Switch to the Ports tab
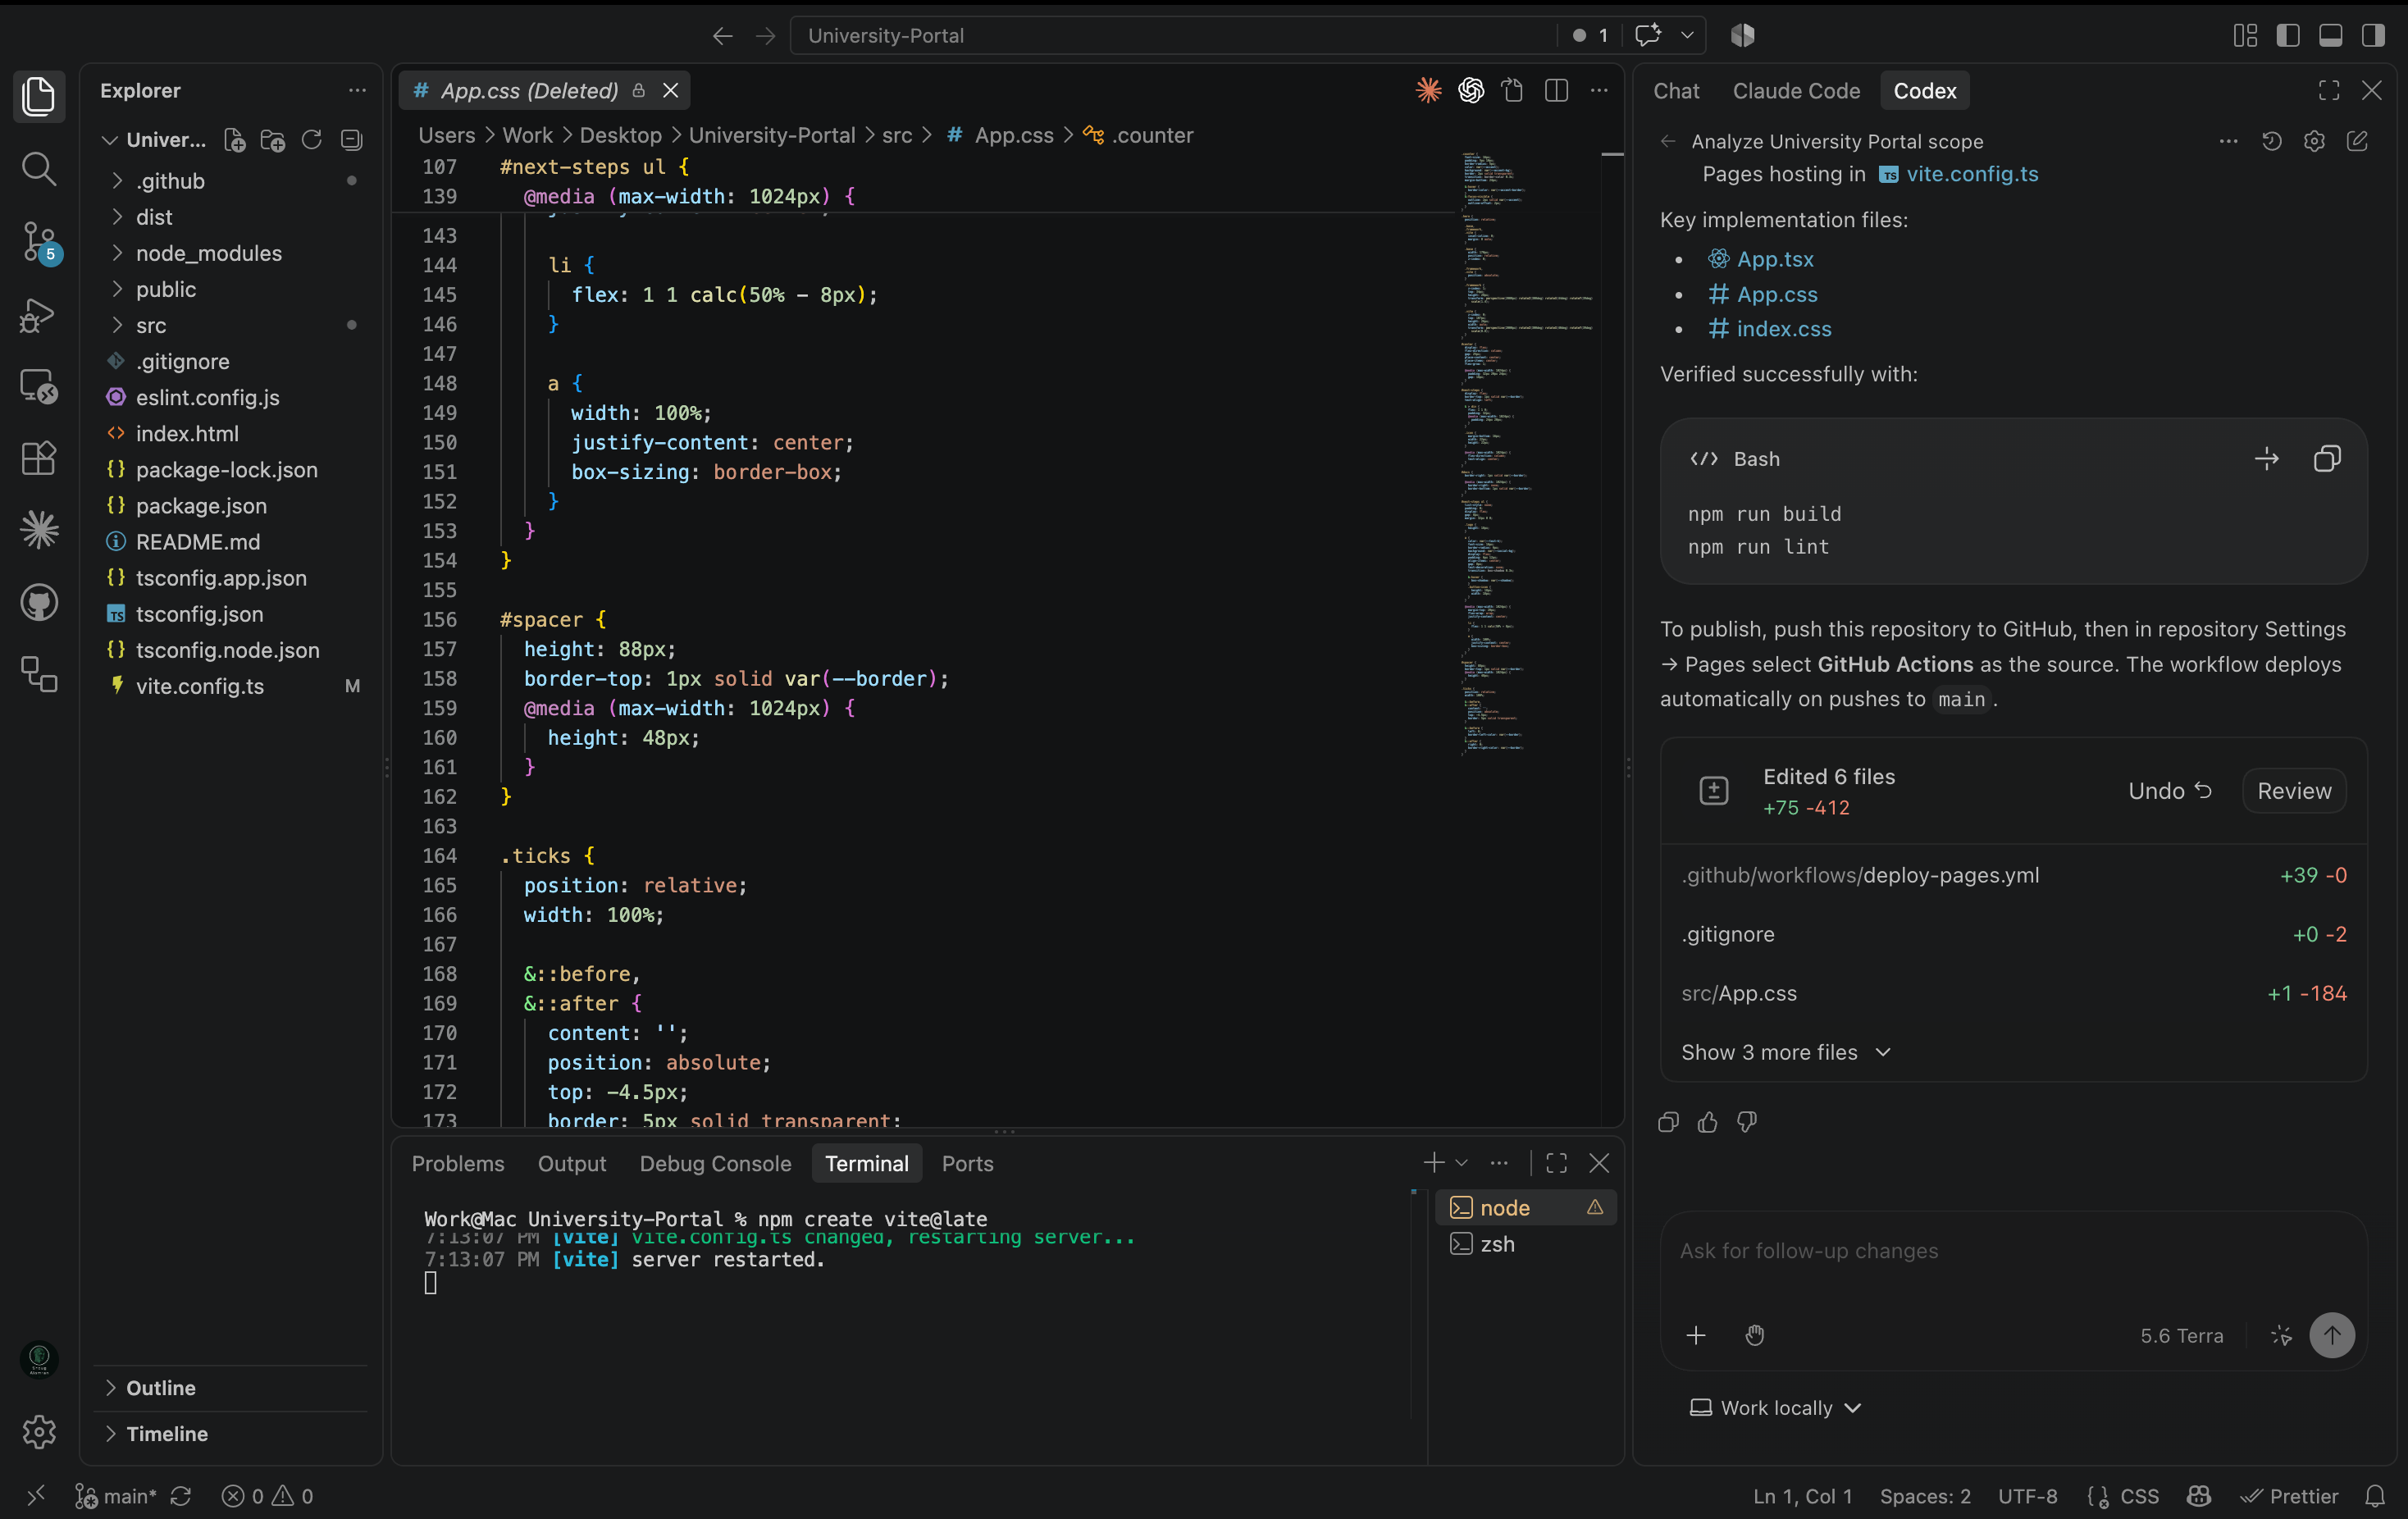The width and height of the screenshot is (2408, 1519). pos(967,1163)
